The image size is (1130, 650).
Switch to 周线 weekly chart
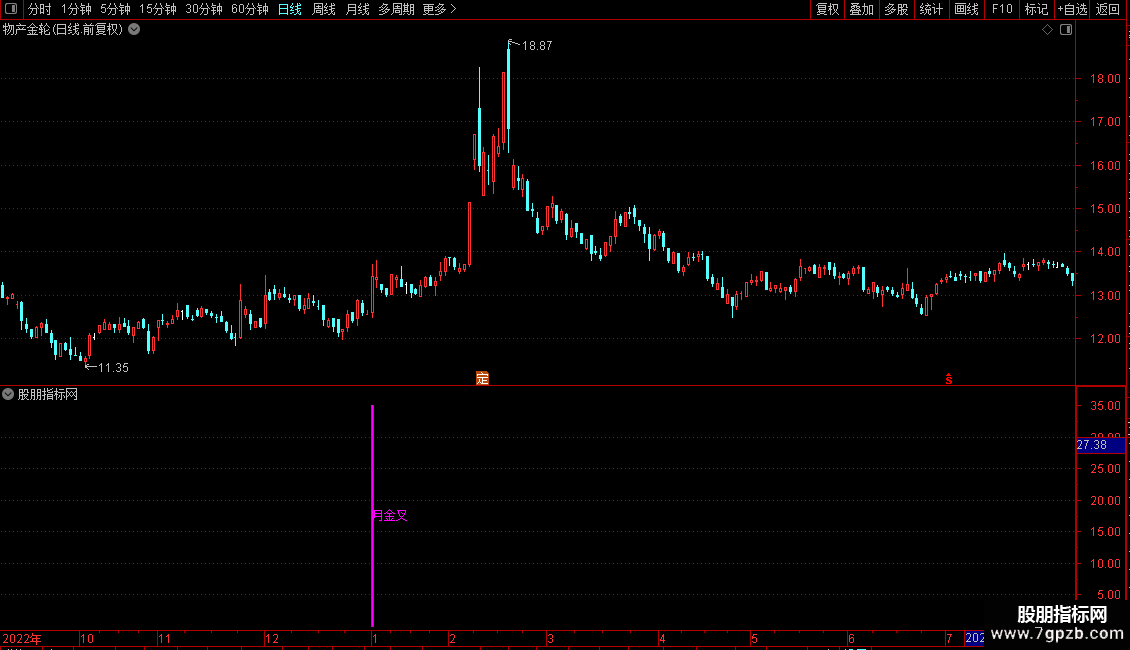point(324,9)
